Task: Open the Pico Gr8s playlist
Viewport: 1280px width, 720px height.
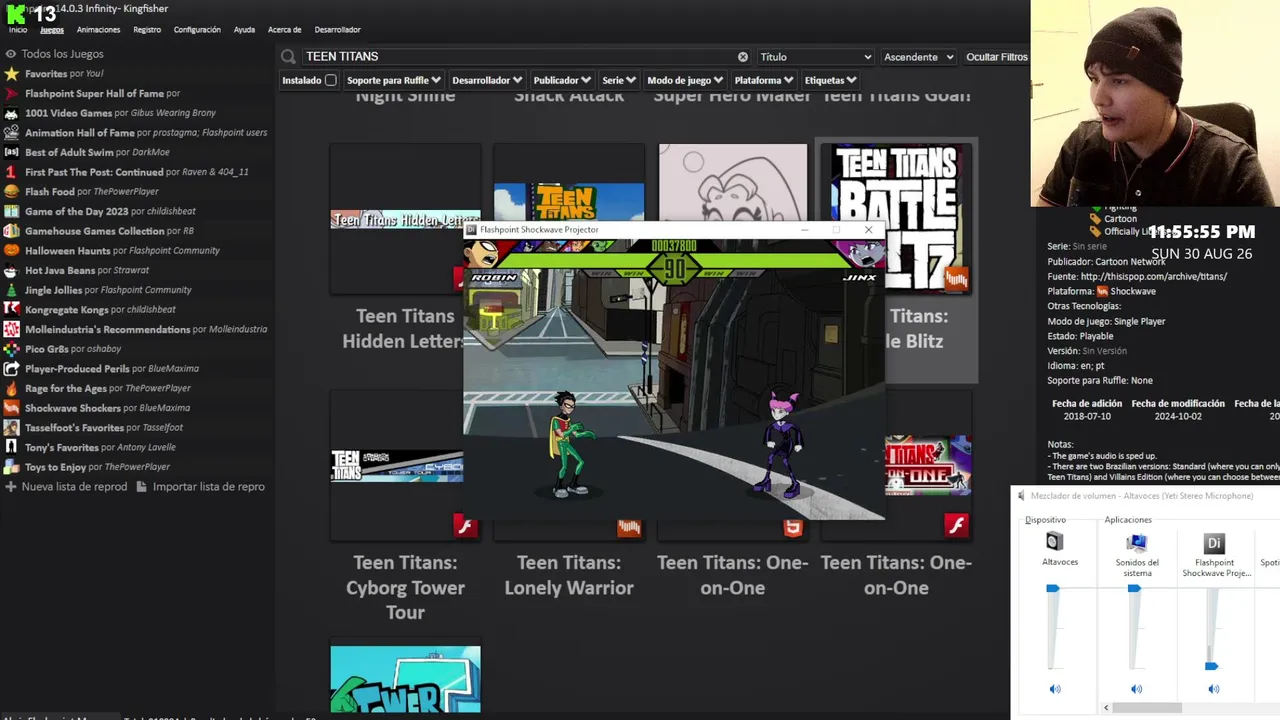Action: (x=73, y=349)
